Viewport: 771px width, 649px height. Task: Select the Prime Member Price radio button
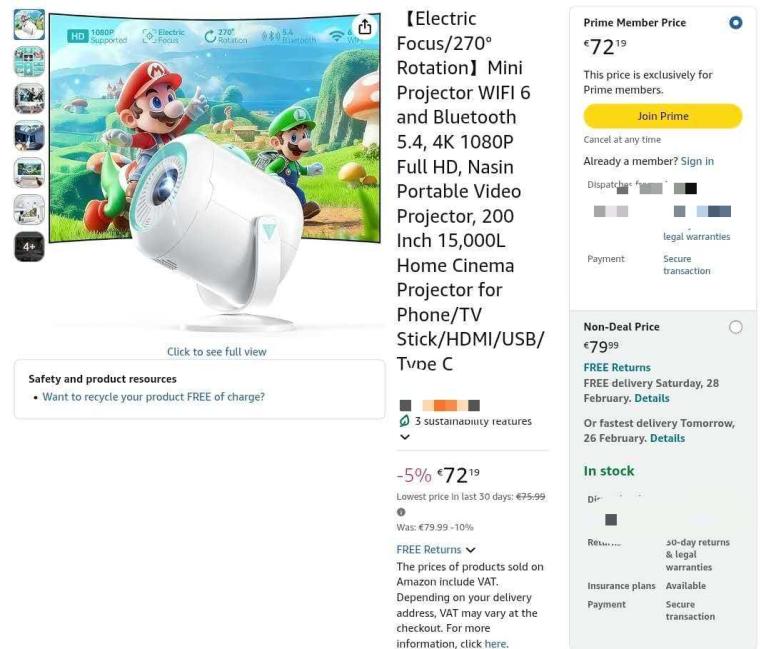click(736, 23)
